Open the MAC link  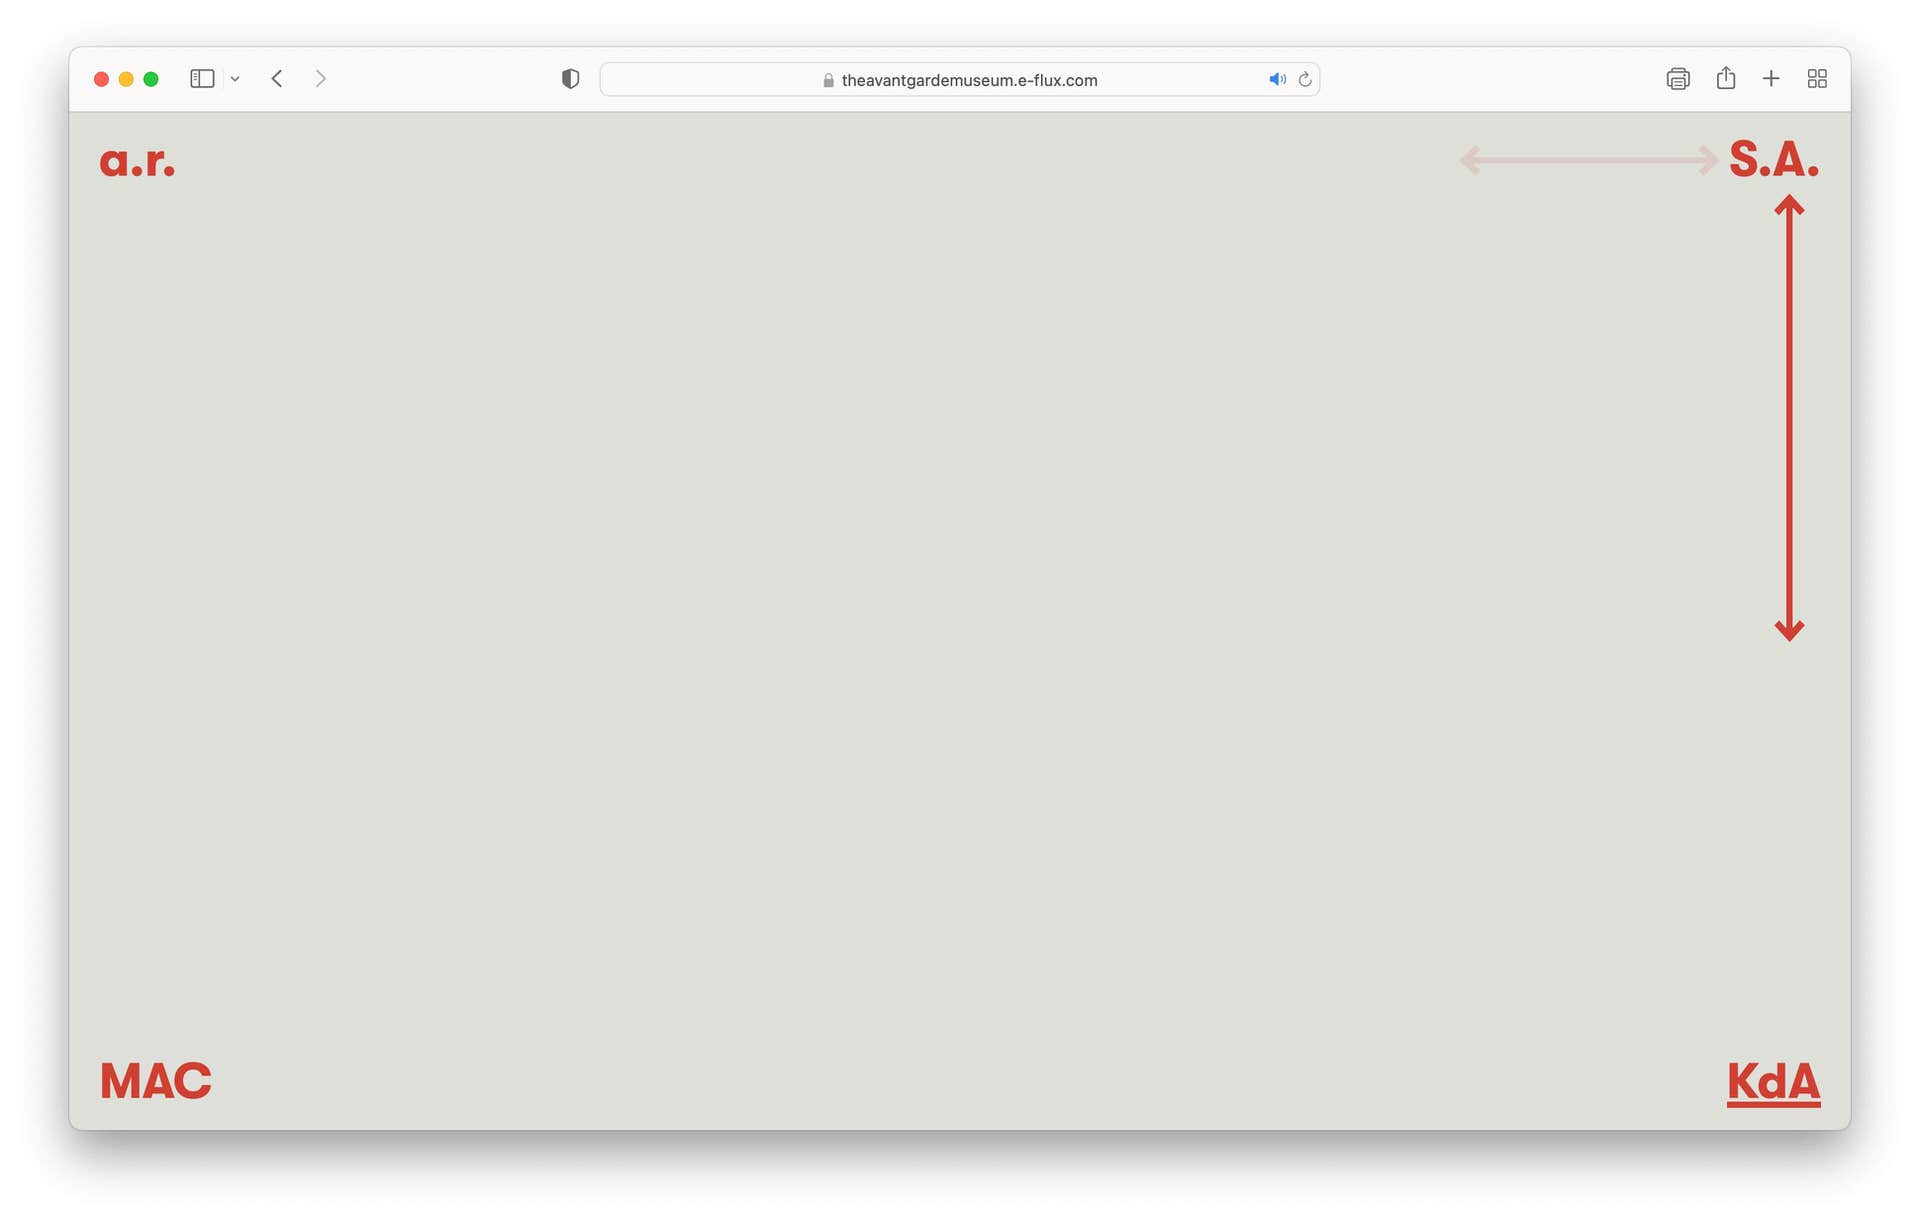(x=155, y=1081)
